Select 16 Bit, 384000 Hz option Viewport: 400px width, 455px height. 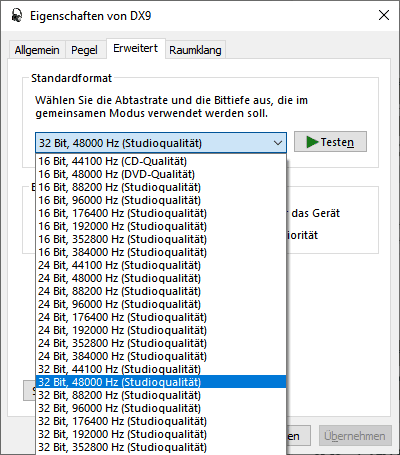161,252
